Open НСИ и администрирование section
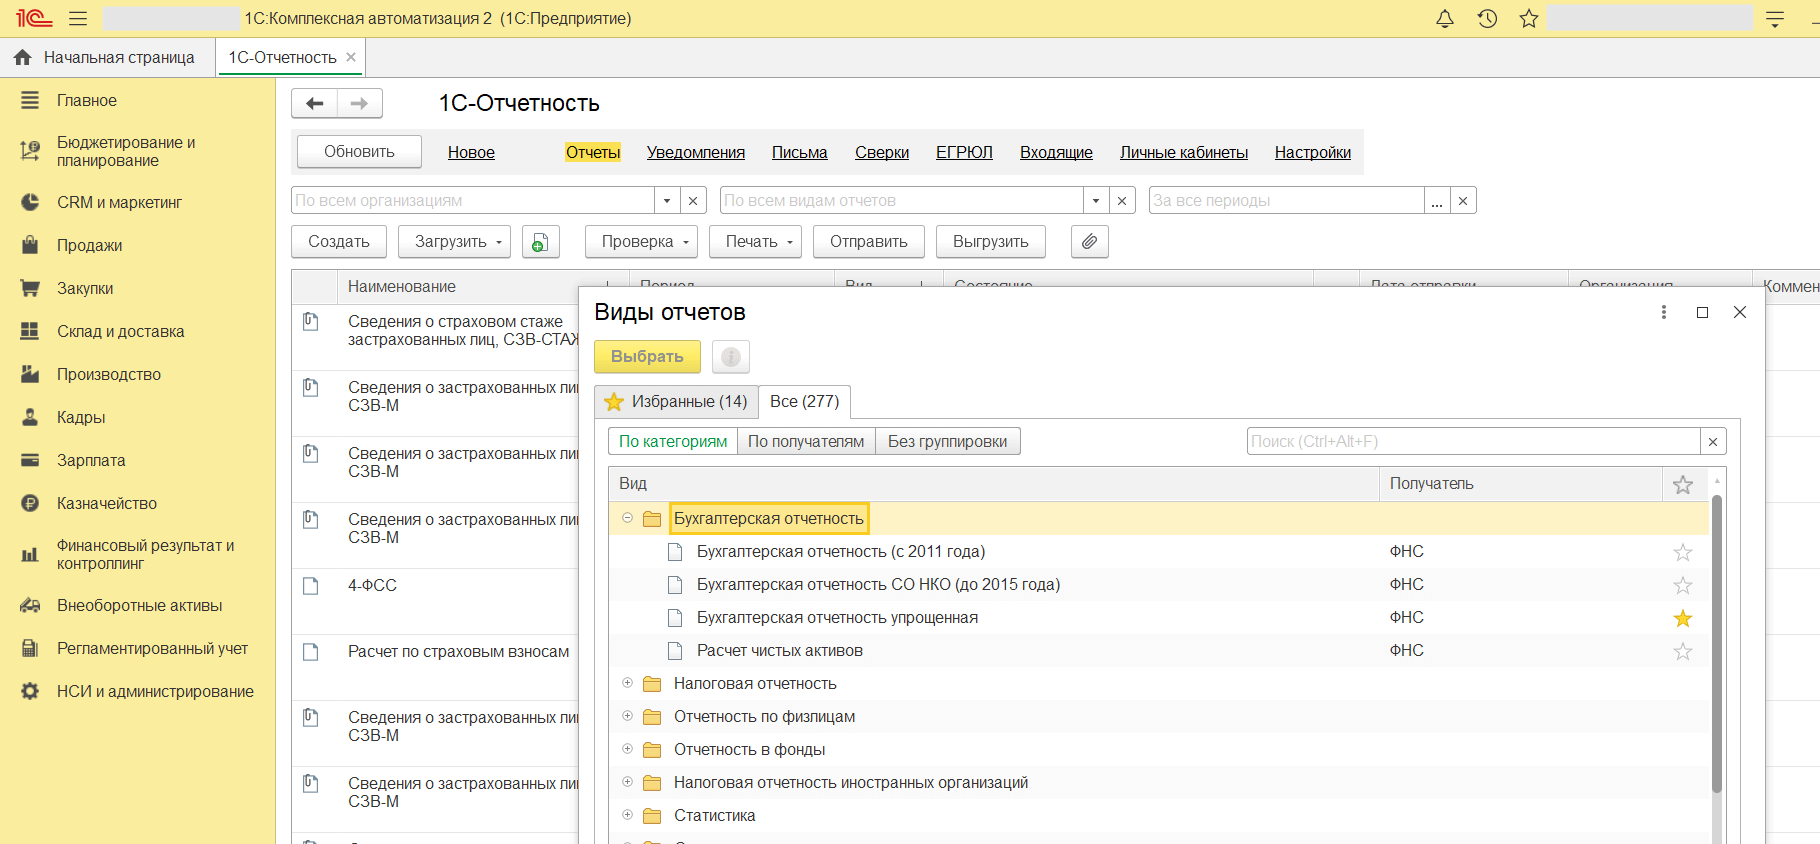Screen dimensions: 1820x844 (x=155, y=691)
